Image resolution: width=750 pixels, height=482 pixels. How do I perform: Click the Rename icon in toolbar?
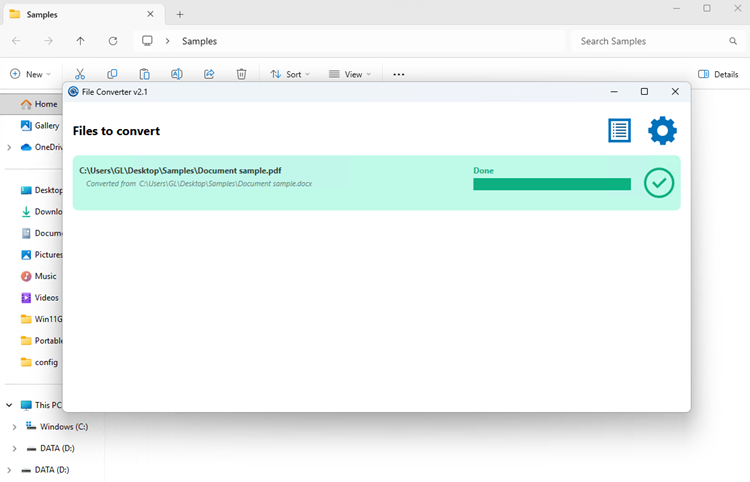(177, 74)
